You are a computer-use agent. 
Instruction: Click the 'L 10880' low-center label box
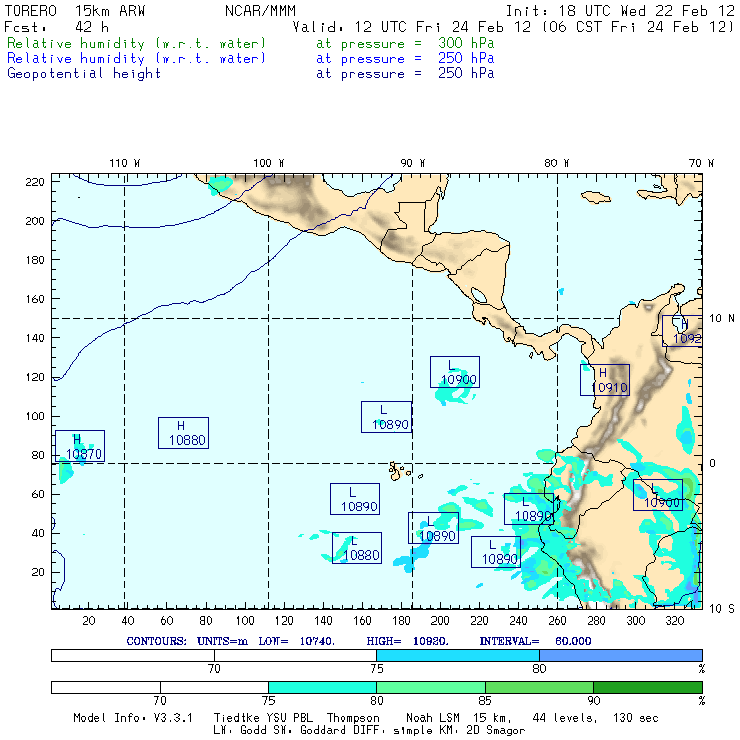point(357,548)
